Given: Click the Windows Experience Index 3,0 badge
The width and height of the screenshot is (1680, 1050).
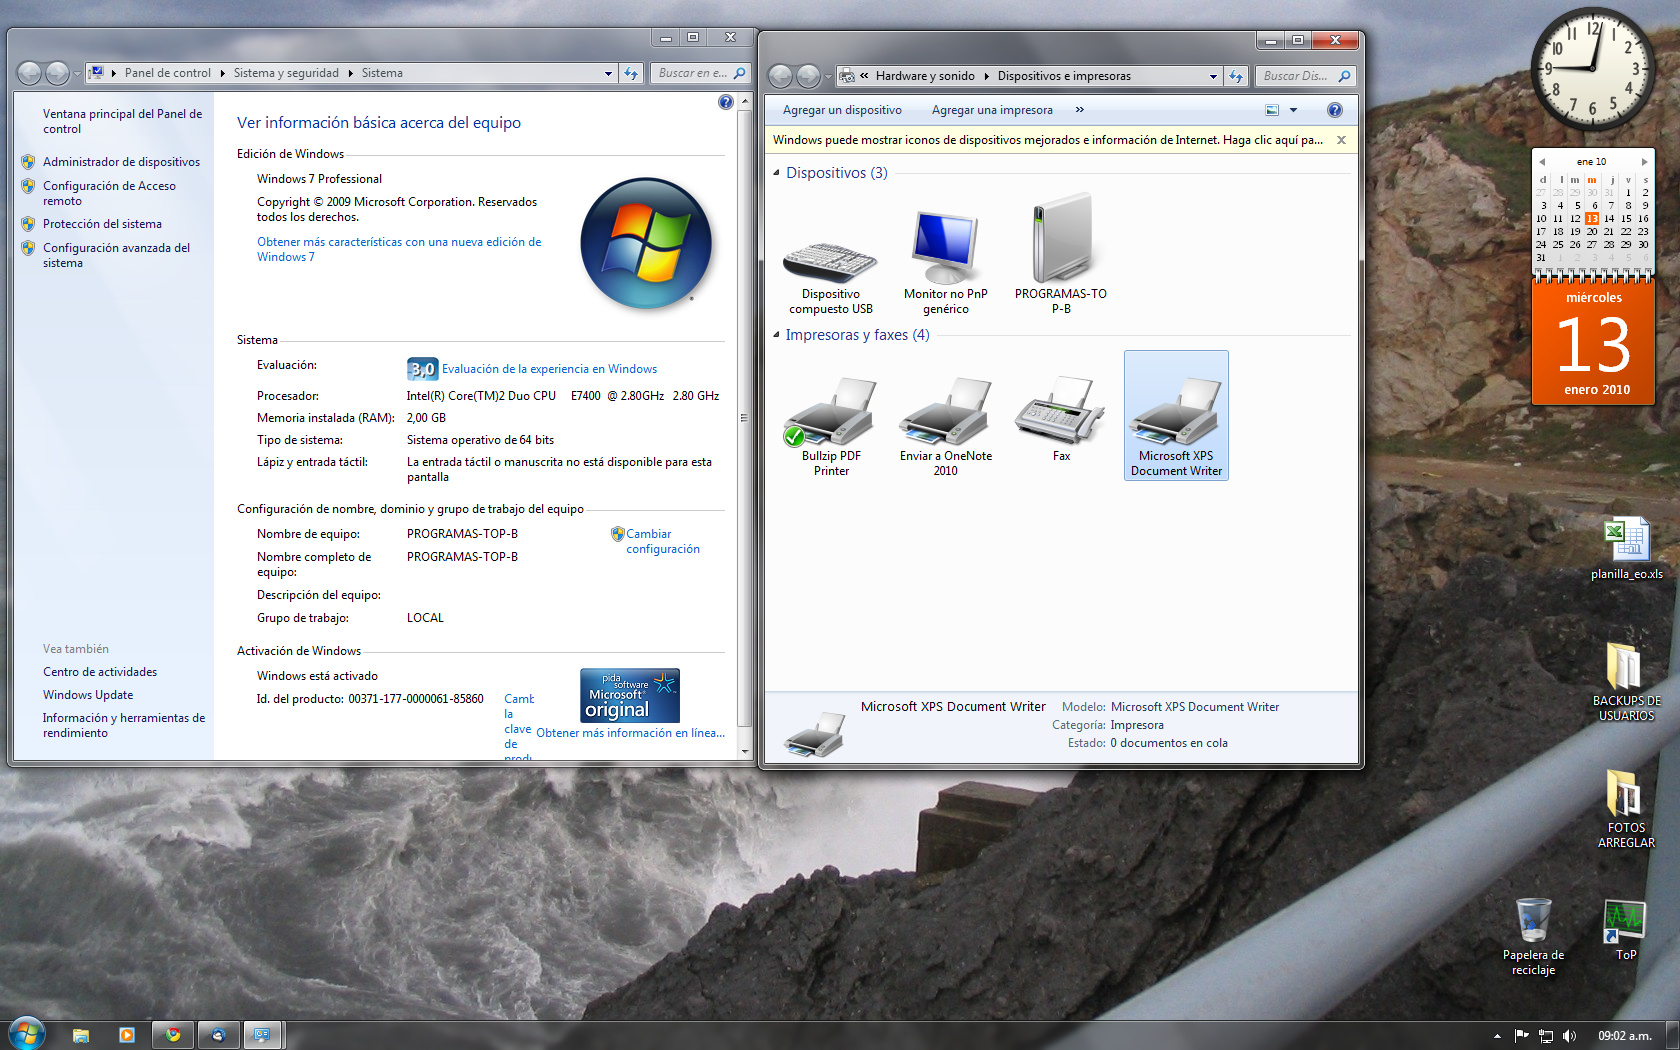Looking at the screenshot, I should 422,369.
